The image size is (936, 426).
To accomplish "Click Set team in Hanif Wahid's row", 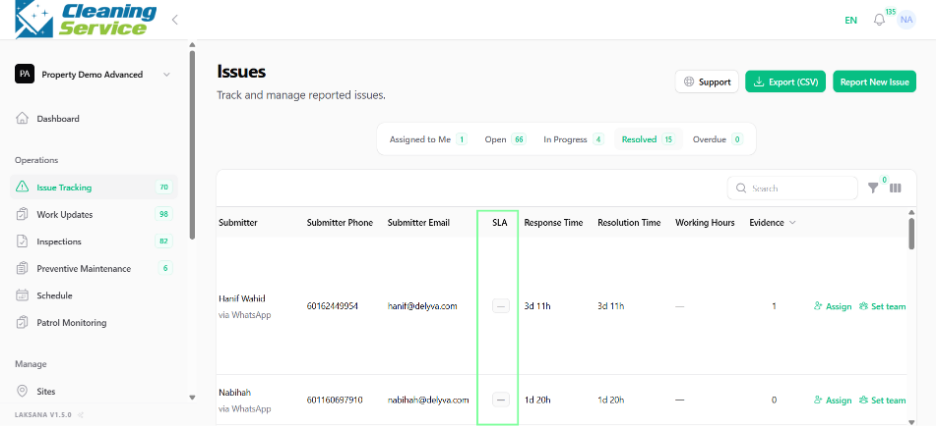I will [x=882, y=306].
